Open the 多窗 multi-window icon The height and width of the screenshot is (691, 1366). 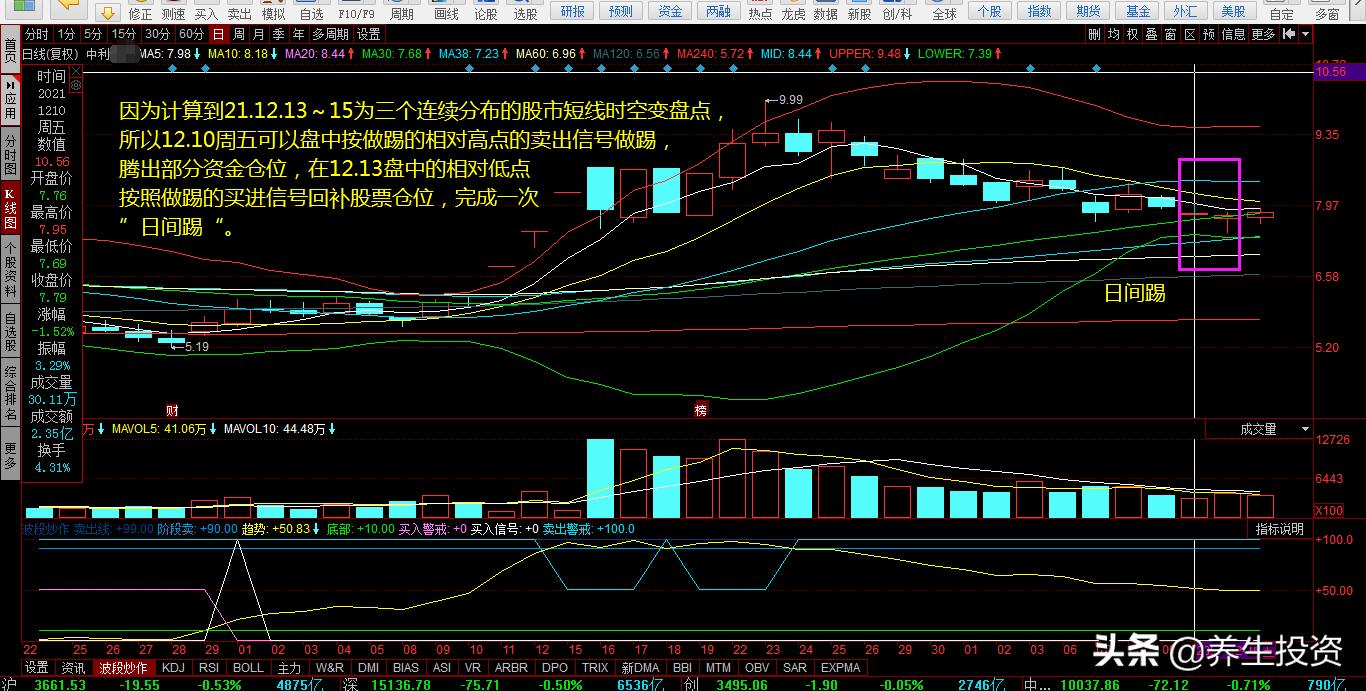(1327, 13)
